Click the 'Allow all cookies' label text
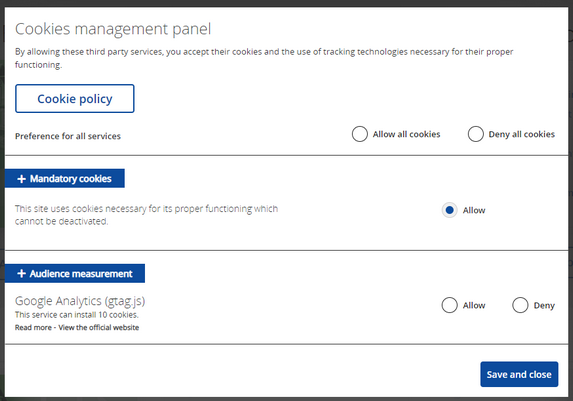Image resolution: width=573 pixels, height=401 pixels. [x=406, y=134]
